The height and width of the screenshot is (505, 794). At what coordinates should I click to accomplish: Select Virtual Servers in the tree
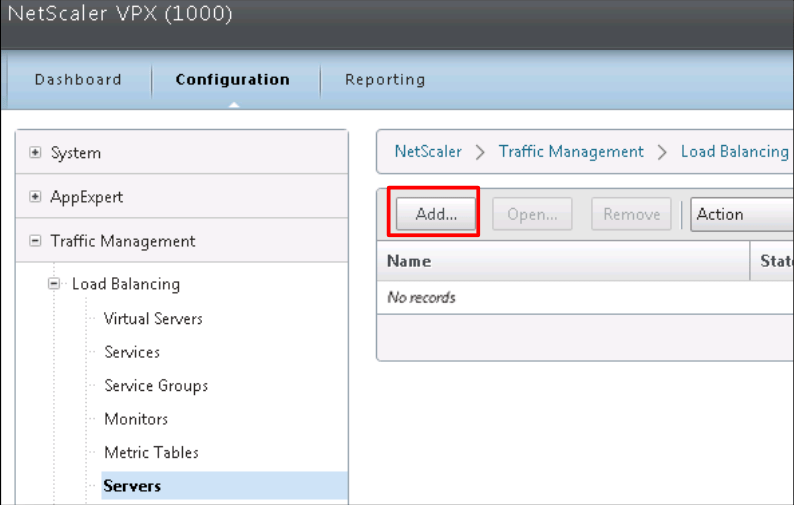click(153, 319)
